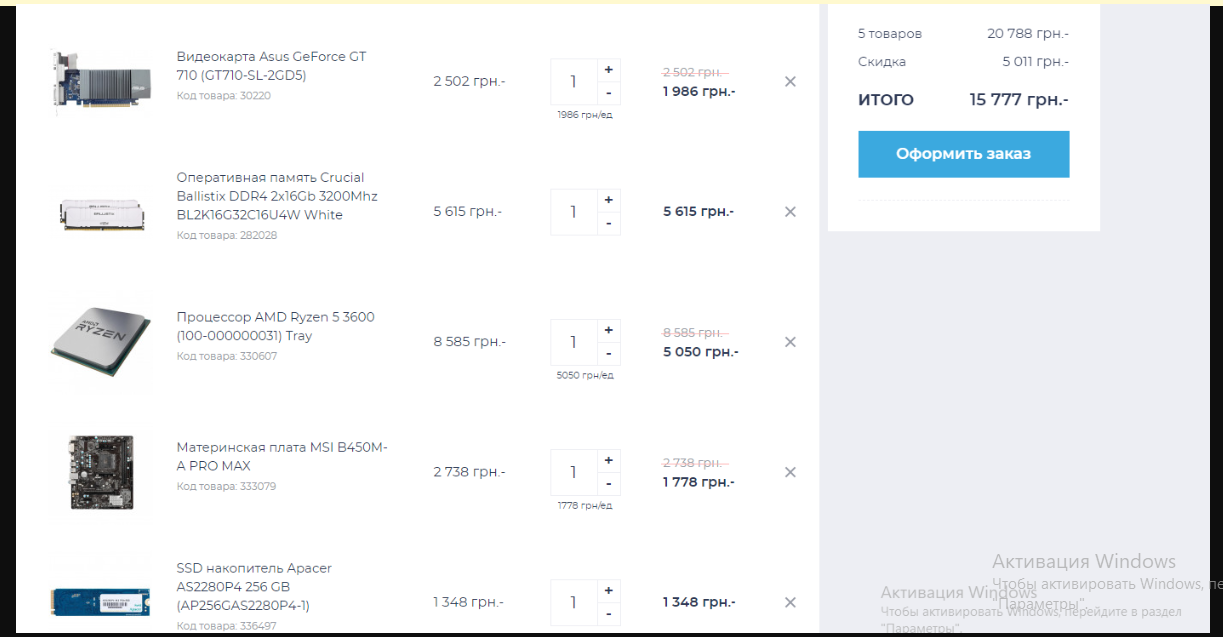Remove the Crucial Ballistix RAM from cart
Viewport: 1223px width, 637px height.
point(790,212)
